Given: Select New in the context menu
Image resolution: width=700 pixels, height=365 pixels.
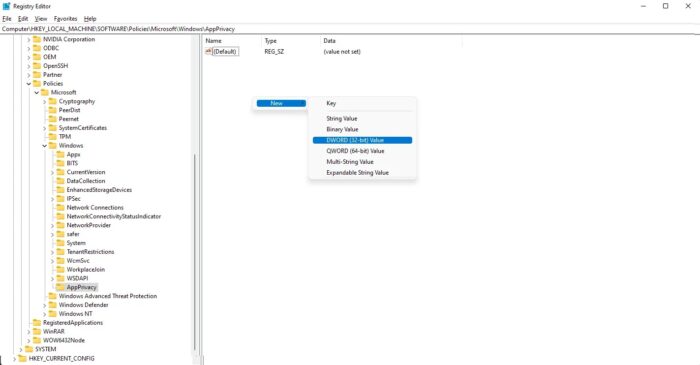Looking at the screenshot, I should tap(281, 103).
